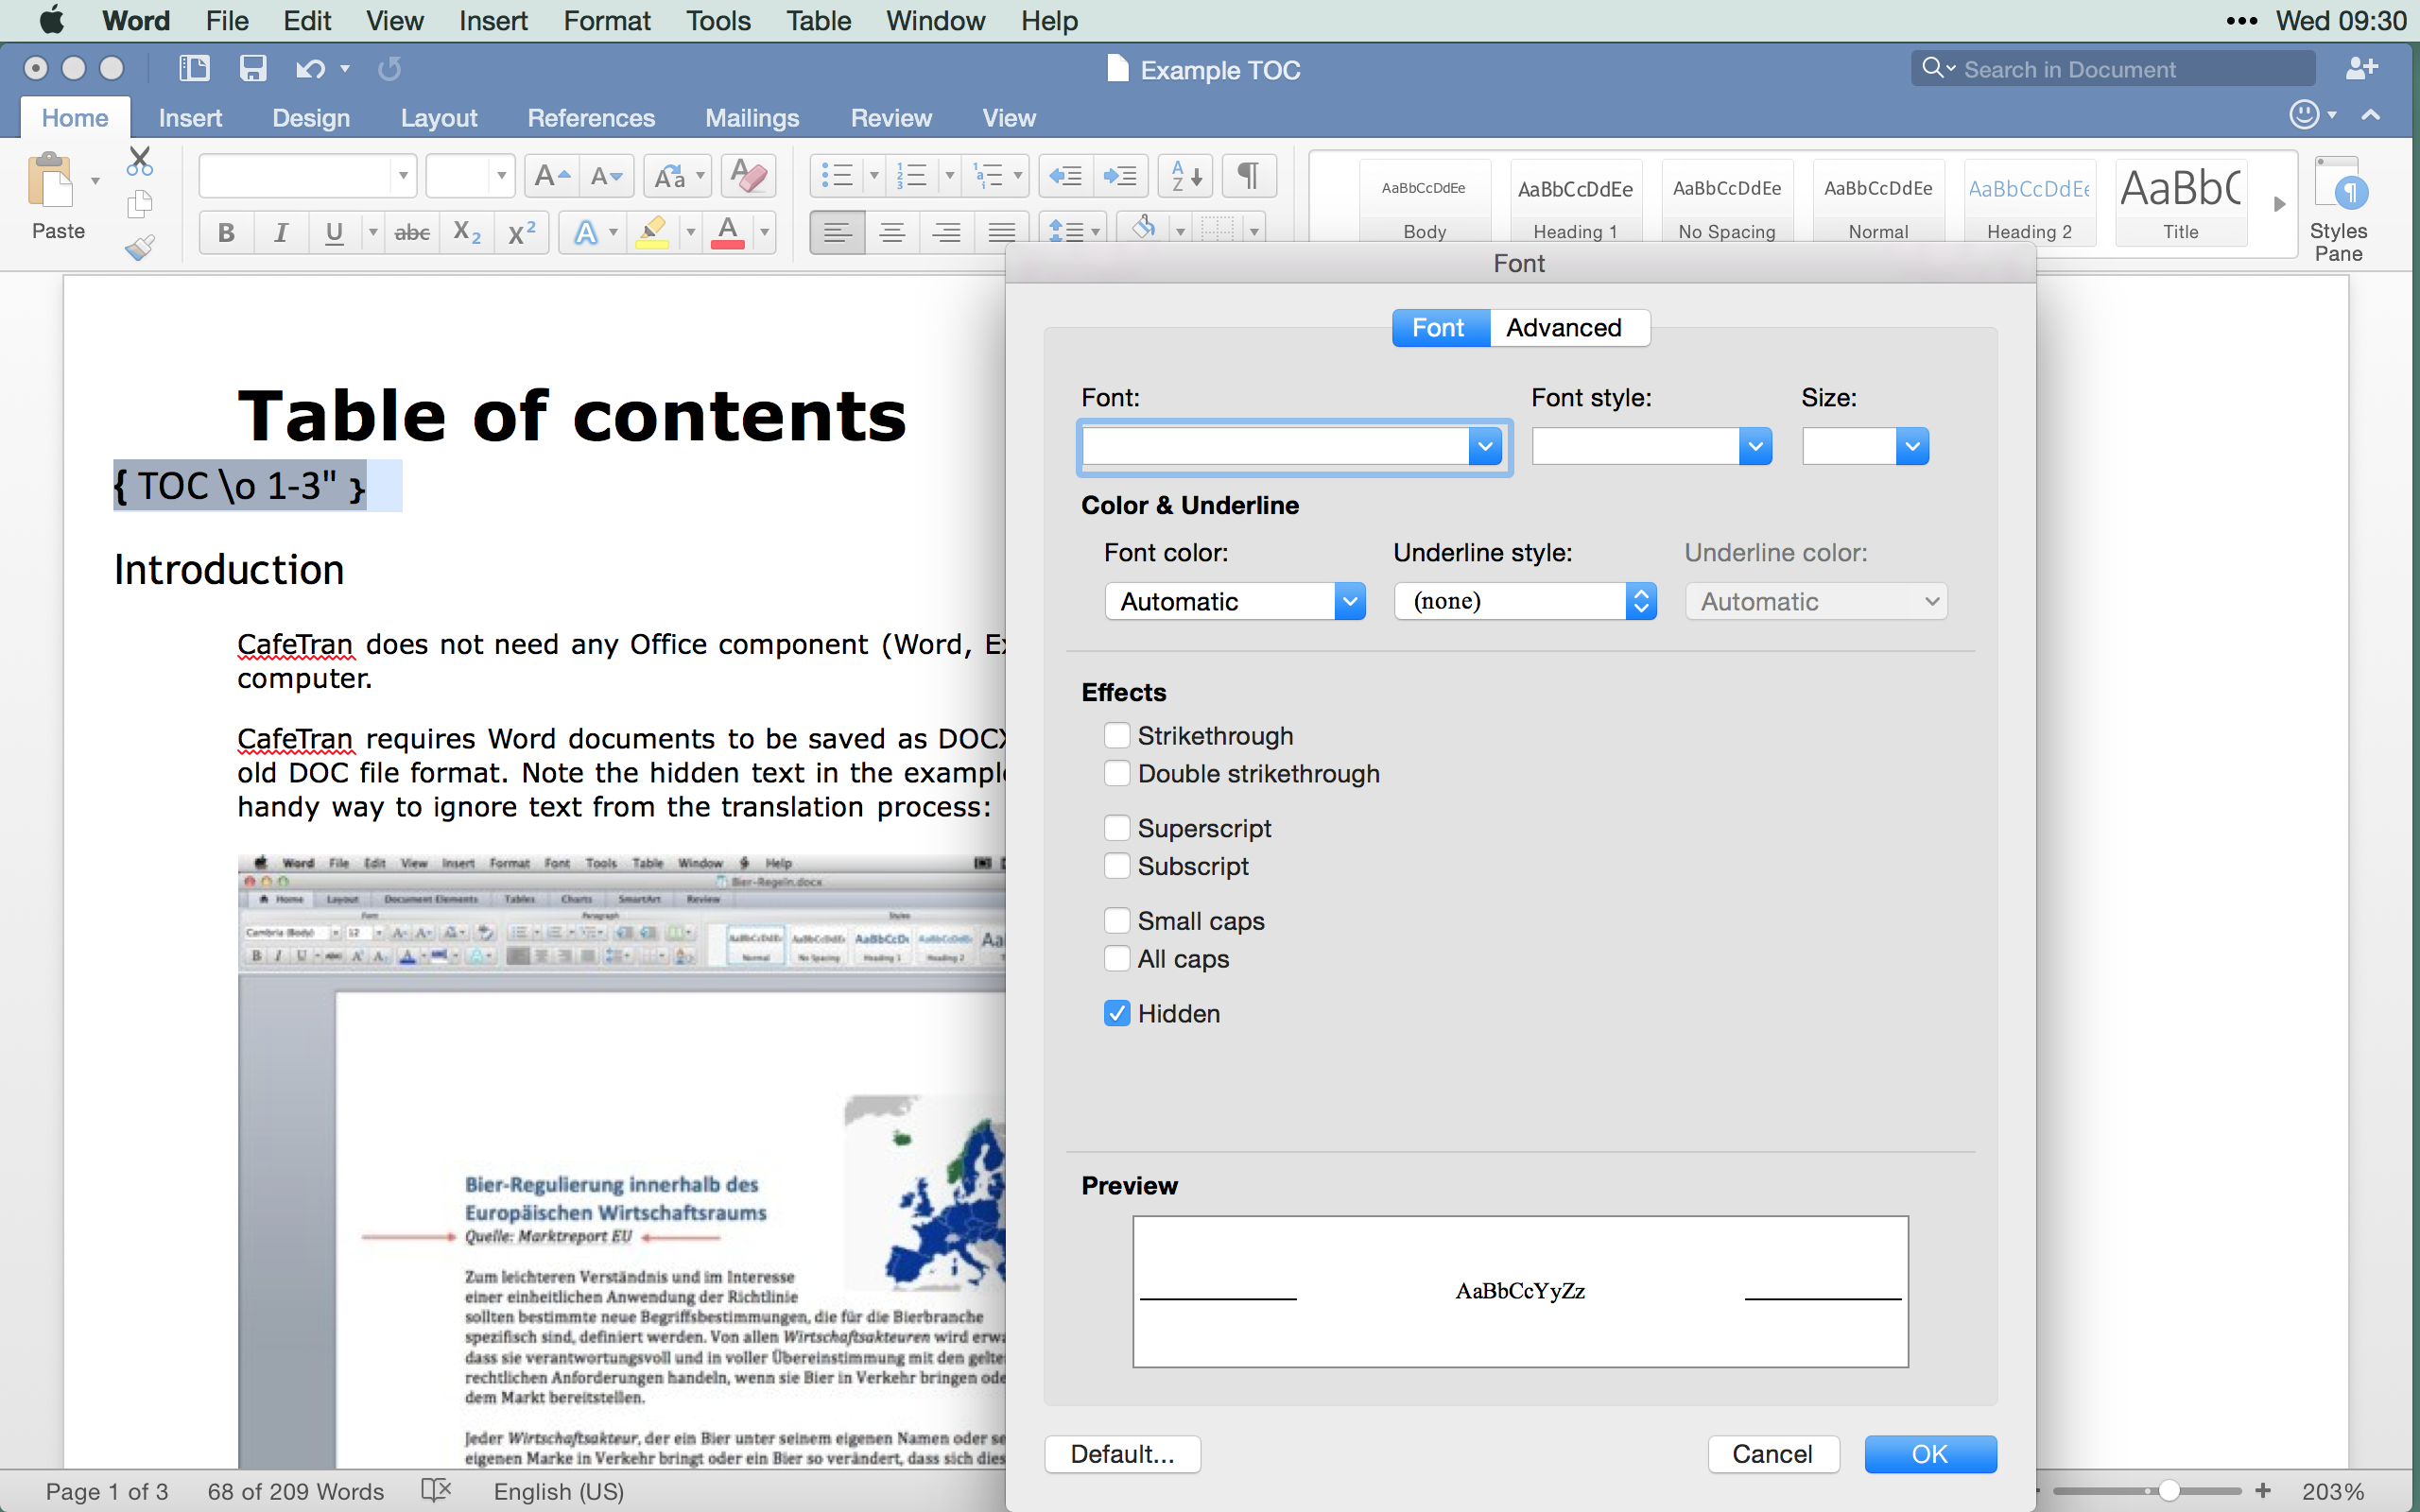Click the Clear Formatting eraser icon
Viewport: 2420px width, 1512px height.
click(749, 176)
